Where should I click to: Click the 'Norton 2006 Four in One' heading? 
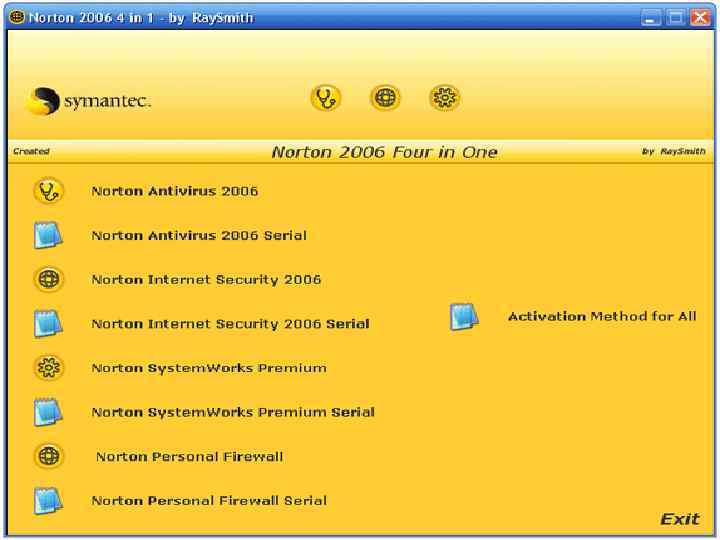[x=384, y=152]
